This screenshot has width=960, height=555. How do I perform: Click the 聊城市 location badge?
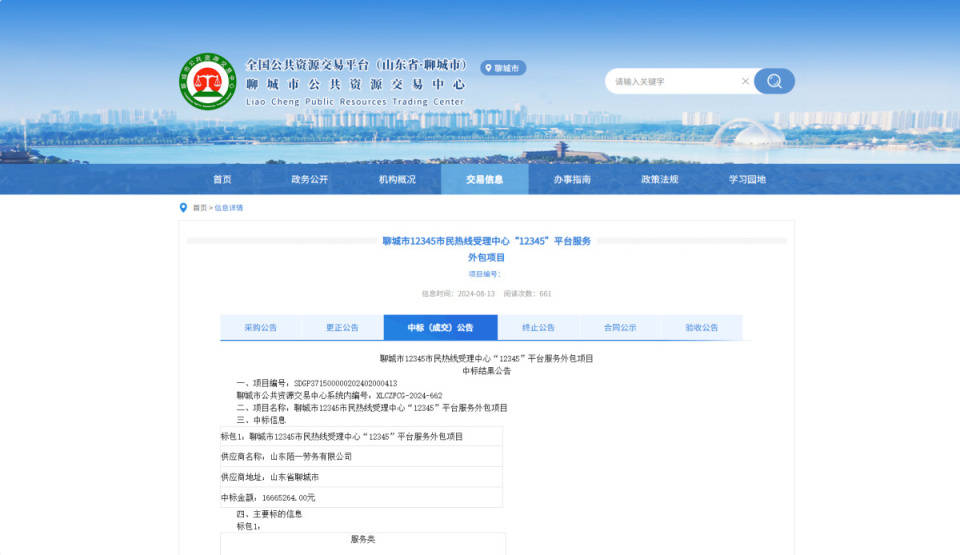point(503,68)
